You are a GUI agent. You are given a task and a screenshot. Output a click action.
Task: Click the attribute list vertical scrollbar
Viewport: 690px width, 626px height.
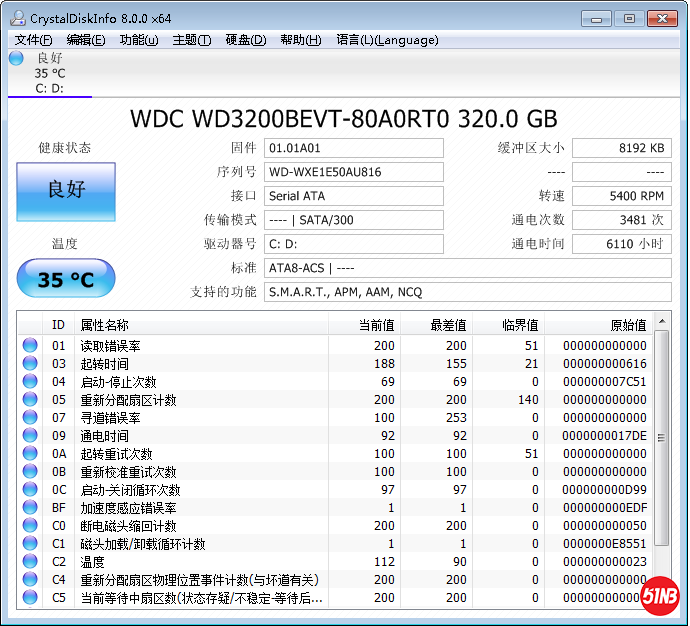pos(661,460)
